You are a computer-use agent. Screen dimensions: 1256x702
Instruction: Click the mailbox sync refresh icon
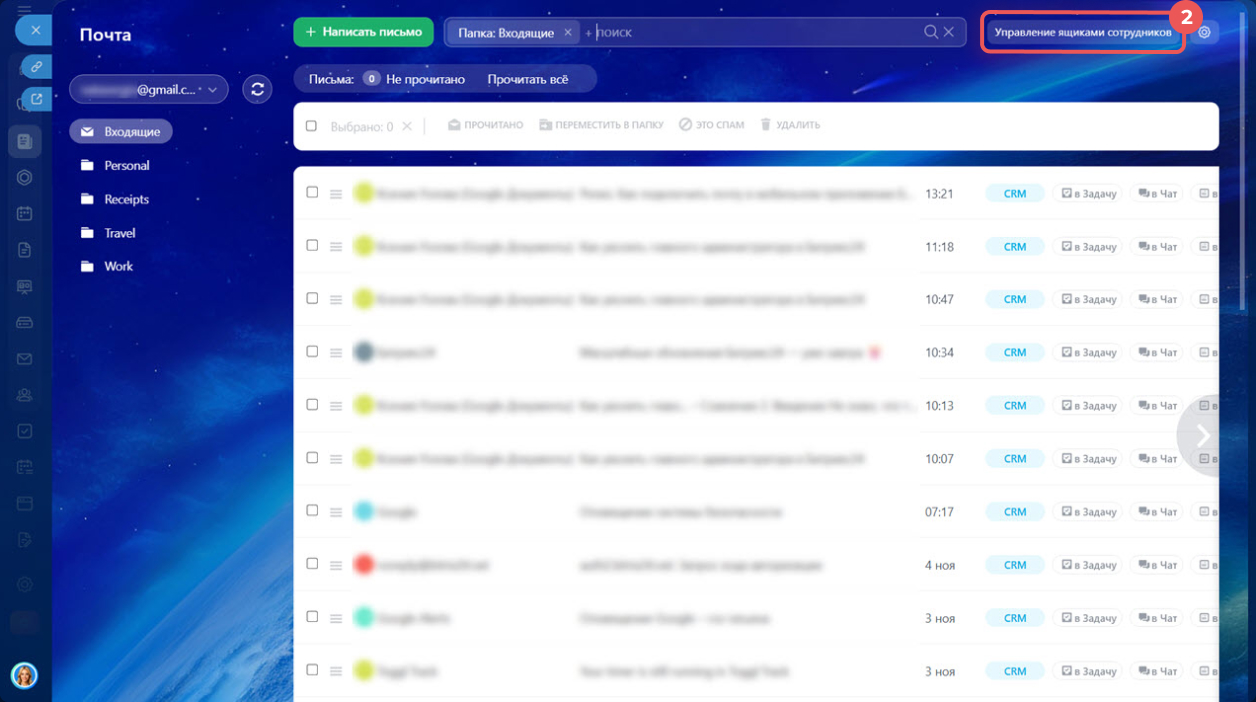257,89
